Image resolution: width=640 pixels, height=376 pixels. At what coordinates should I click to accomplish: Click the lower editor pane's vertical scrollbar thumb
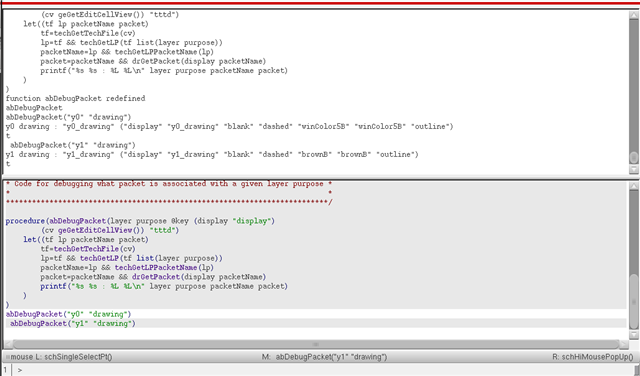click(x=633, y=301)
